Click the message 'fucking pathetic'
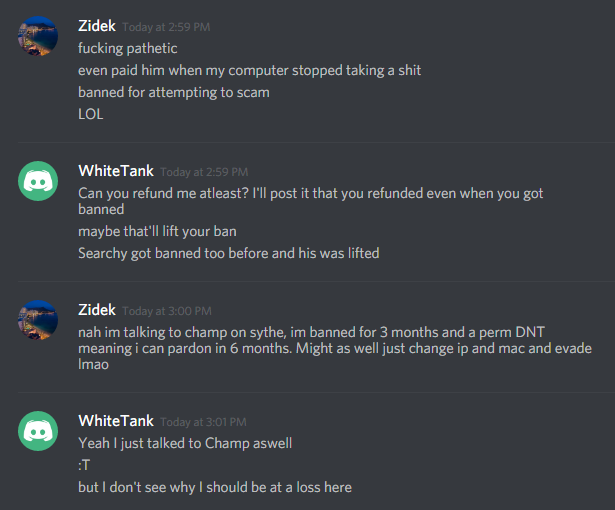 (x=127, y=49)
